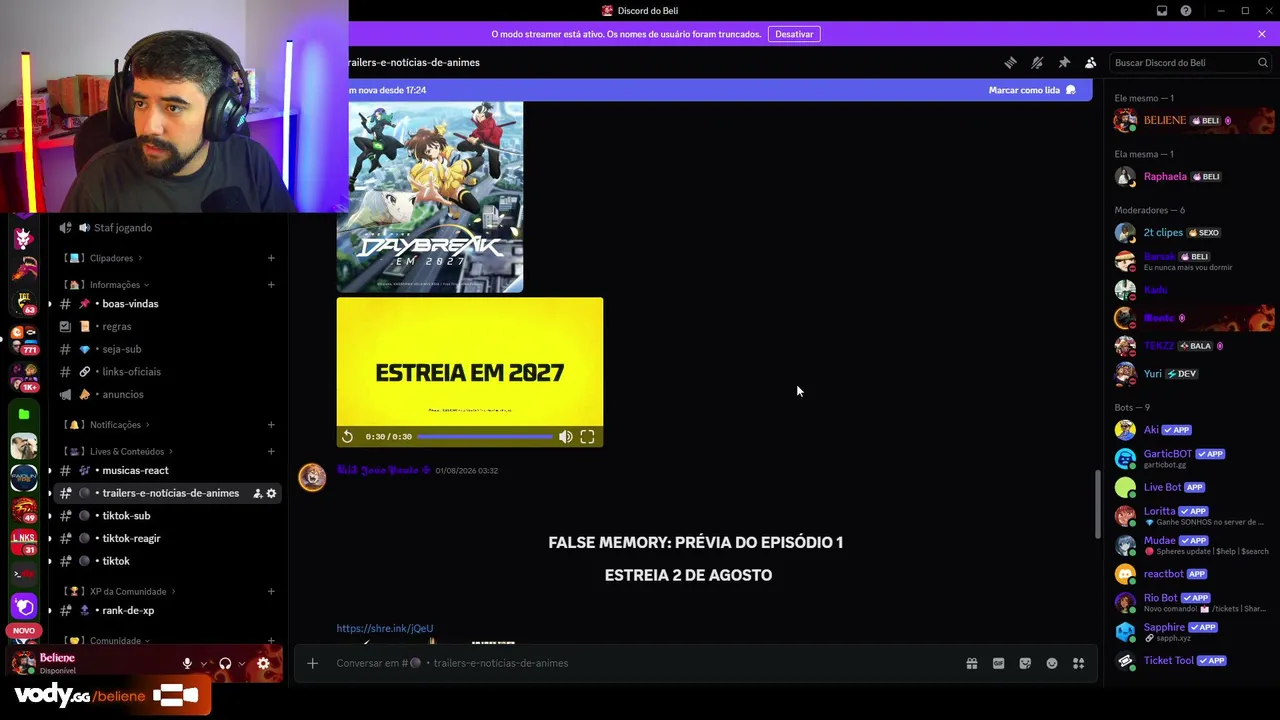
Task: Dismiss the streamer mode banner
Action: [1262, 34]
